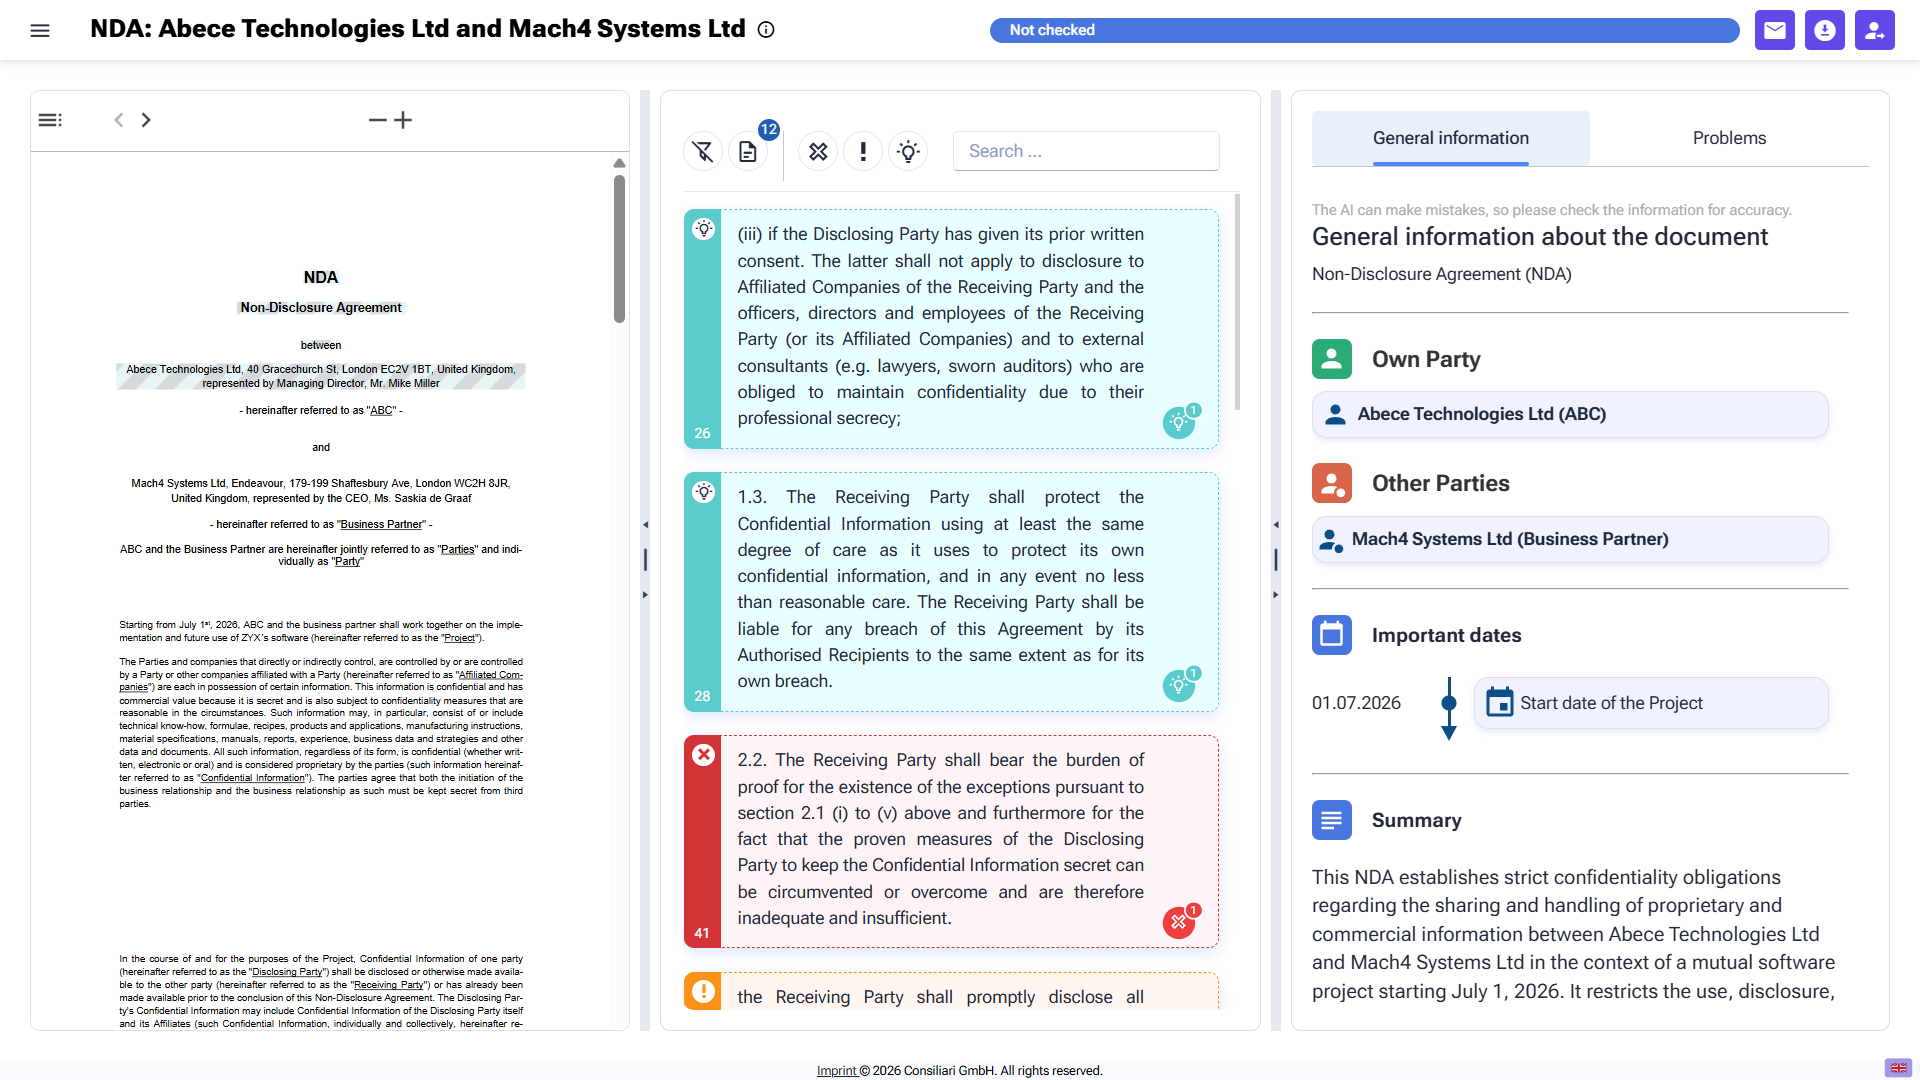Collapse left panel using the left divider arrow
This screenshot has width=1920, height=1080.
coord(645,524)
